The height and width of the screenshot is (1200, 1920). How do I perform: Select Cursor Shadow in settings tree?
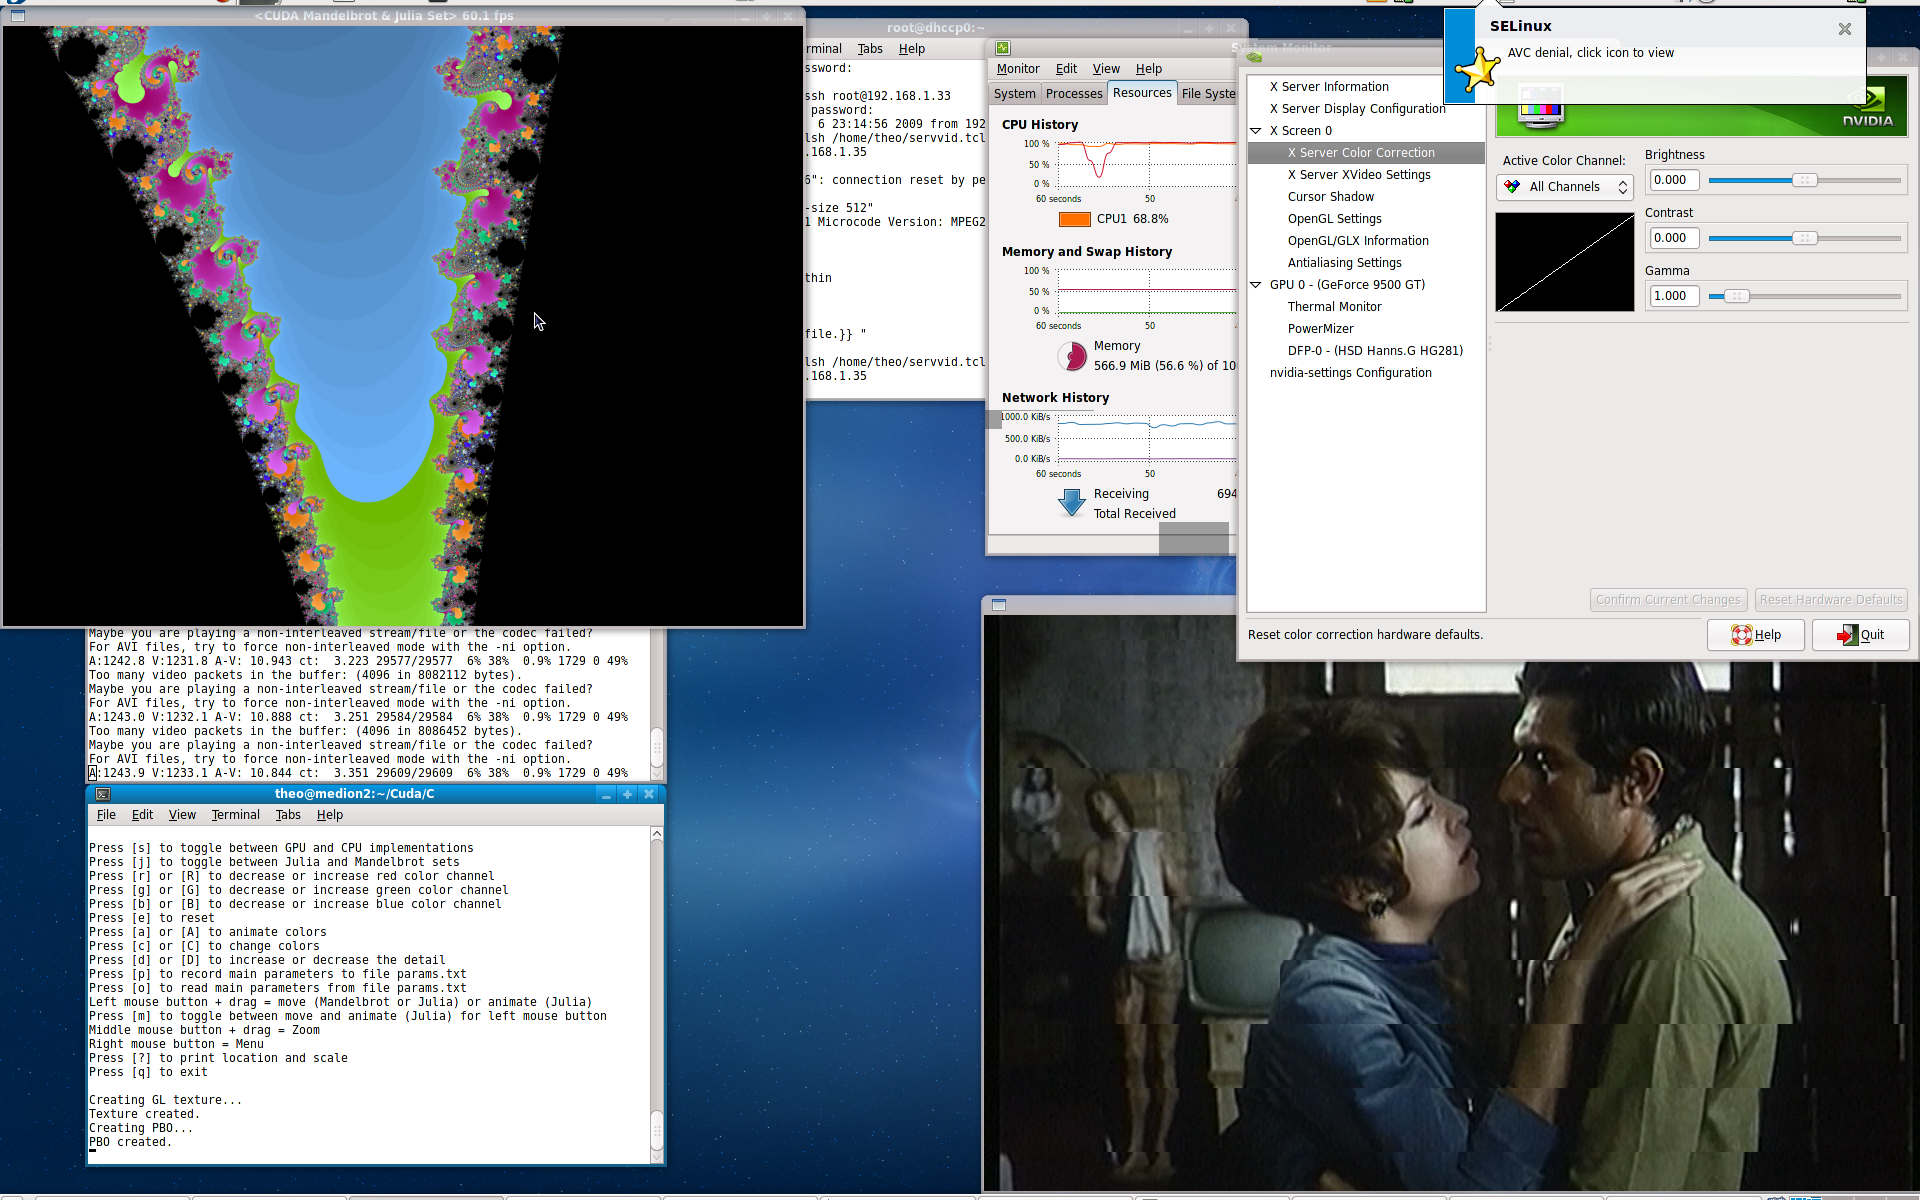click(x=1331, y=197)
